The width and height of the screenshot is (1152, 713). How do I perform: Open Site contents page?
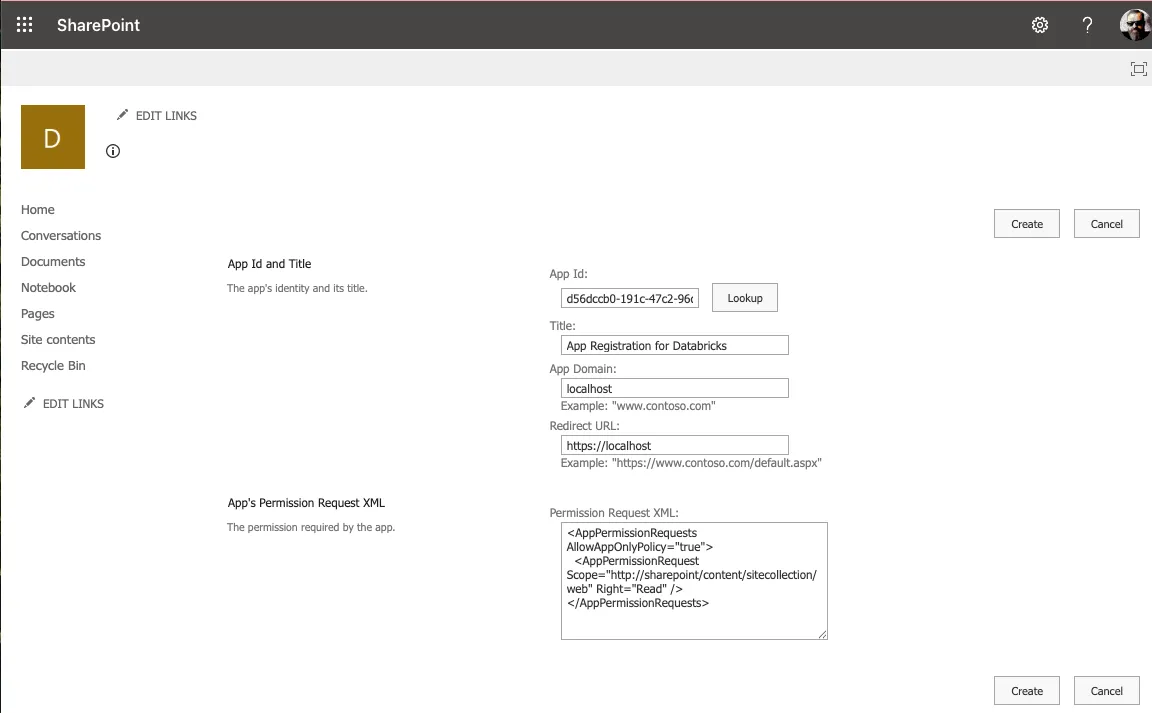58,340
